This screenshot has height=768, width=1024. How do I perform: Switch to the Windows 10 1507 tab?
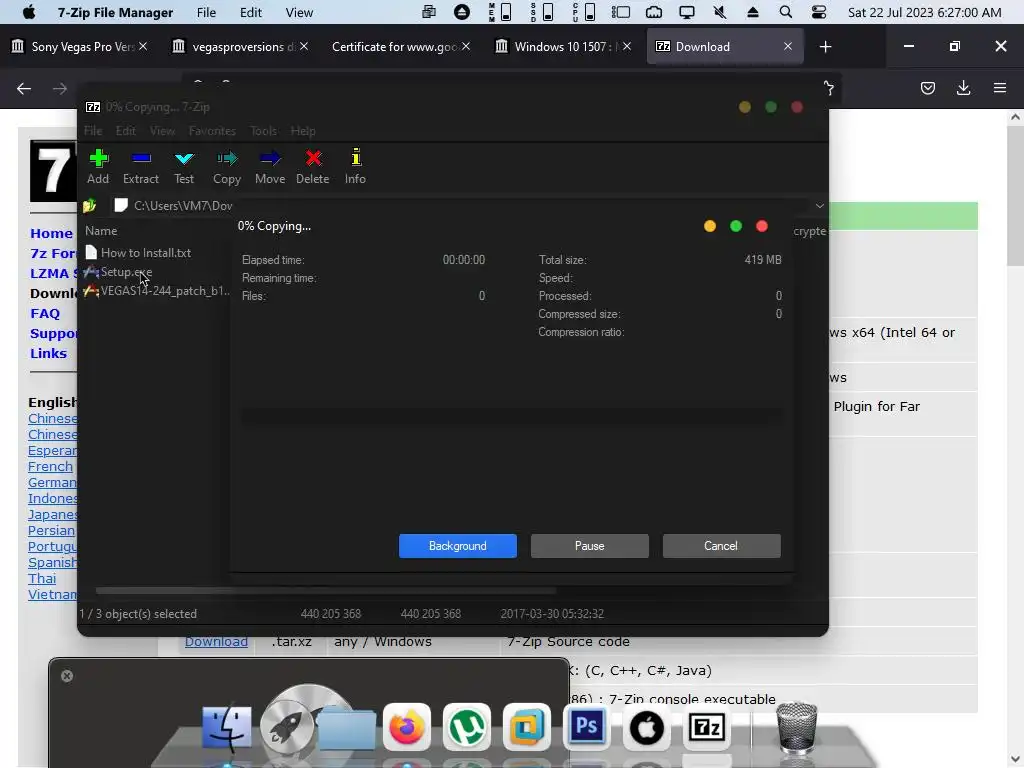click(x=561, y=46)
